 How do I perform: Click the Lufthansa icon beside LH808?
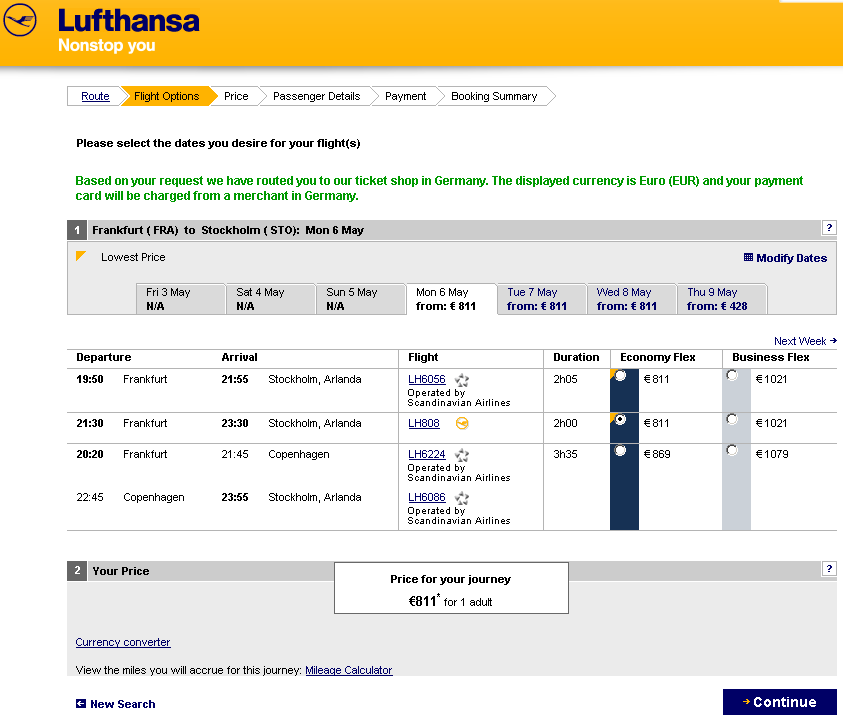tap(462, 424)
